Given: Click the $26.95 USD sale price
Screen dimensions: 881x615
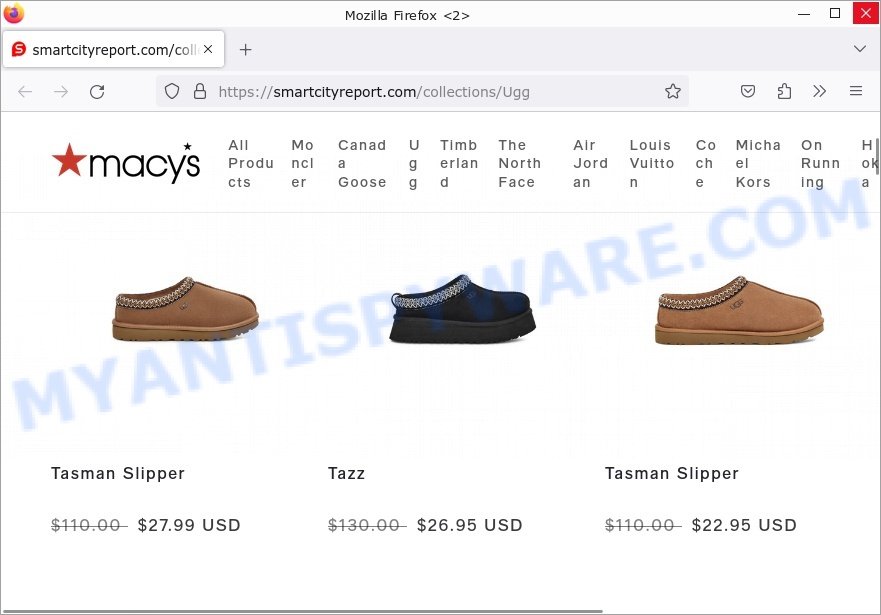Looking at the screenshot, I should tap(470, 525).
